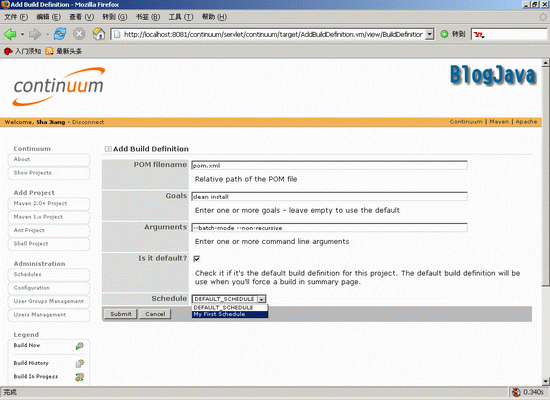Image resolution: width=550 pixels, height=400 pixels.
Task: Click the Disconnect link
Action: pos(88,122)
